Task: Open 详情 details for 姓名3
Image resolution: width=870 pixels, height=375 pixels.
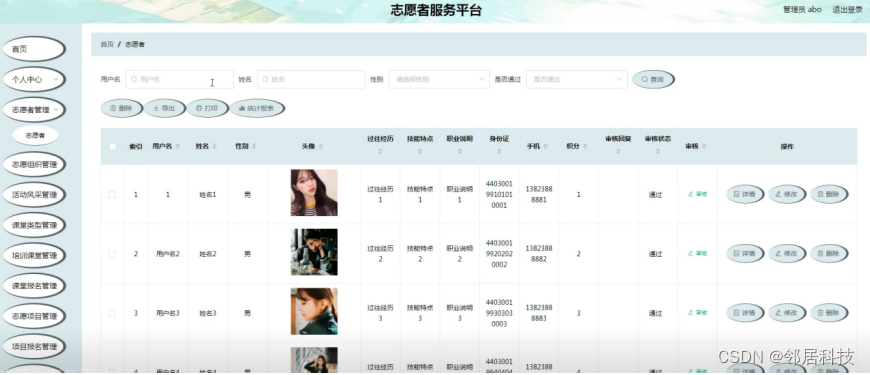Action: click(x=745, y=313)
